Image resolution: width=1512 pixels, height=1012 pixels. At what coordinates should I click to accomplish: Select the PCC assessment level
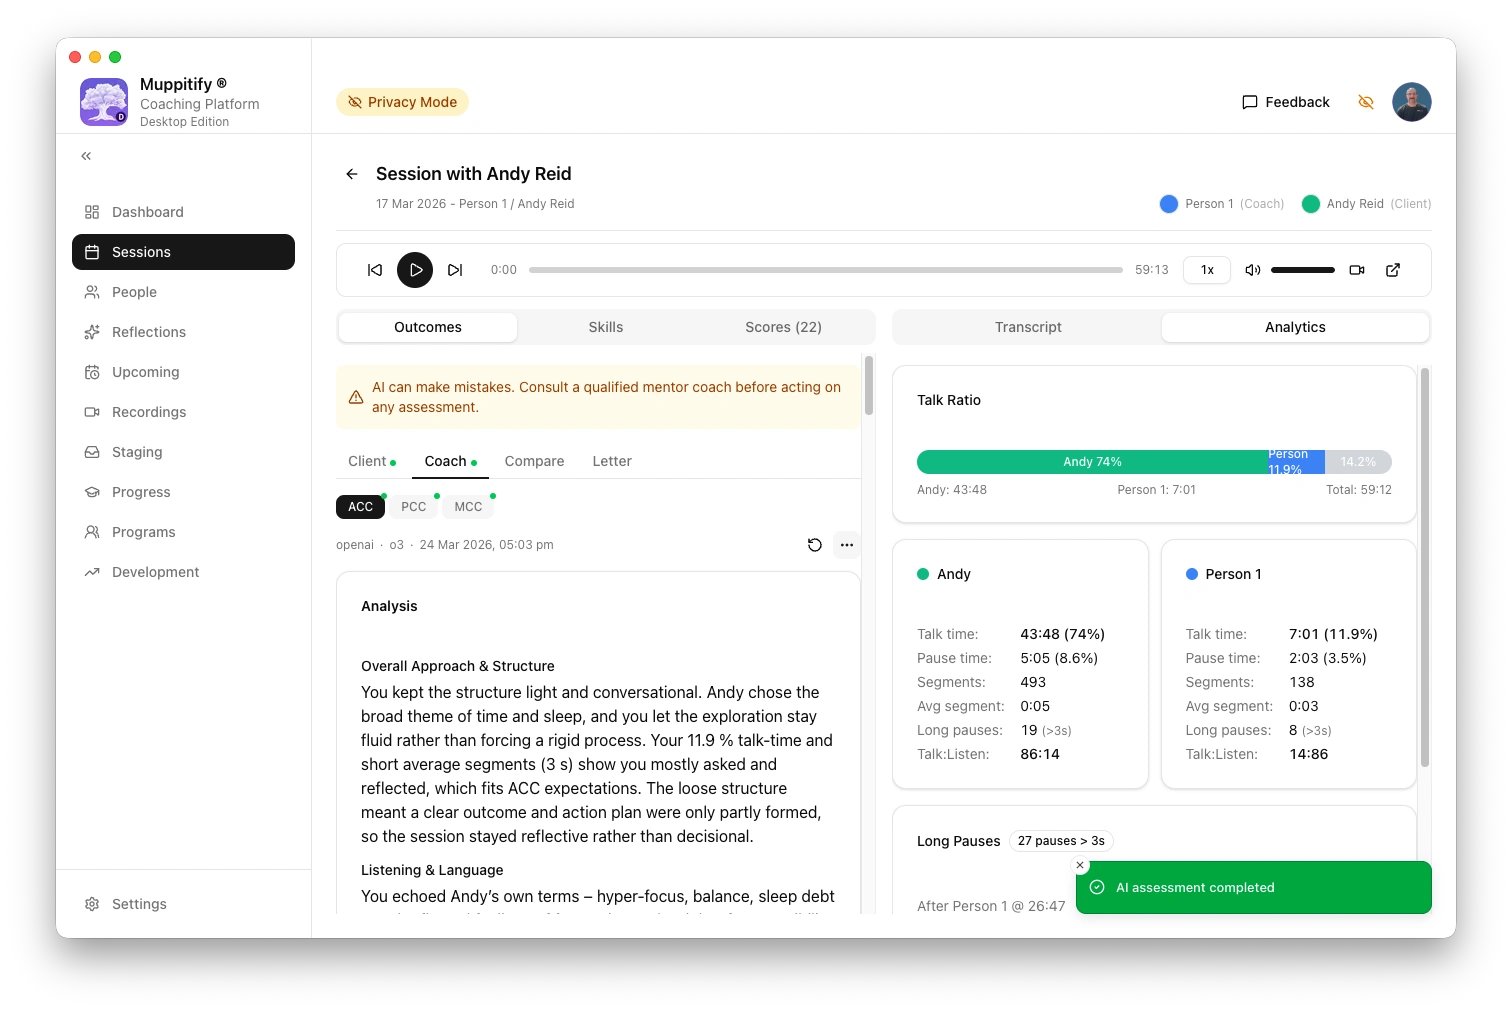click(x=413, y=507)
